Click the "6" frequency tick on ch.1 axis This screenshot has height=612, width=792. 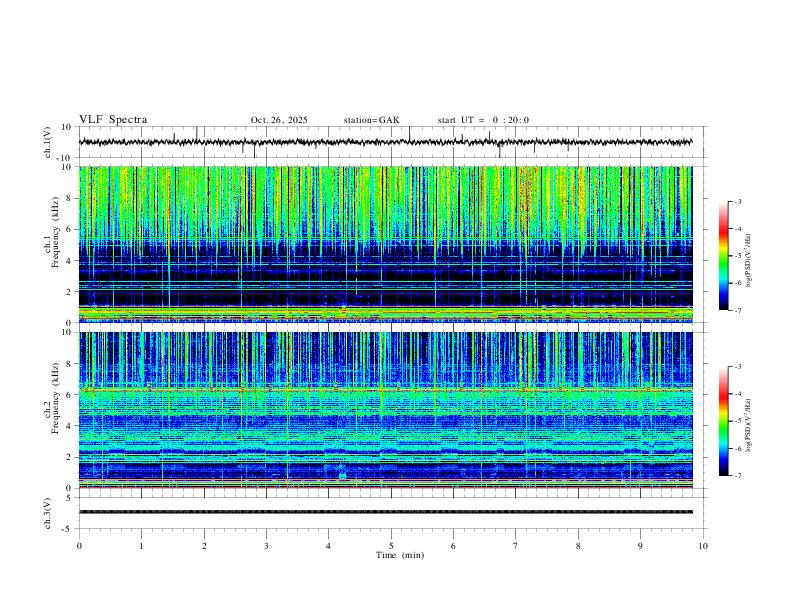[70, 229]
